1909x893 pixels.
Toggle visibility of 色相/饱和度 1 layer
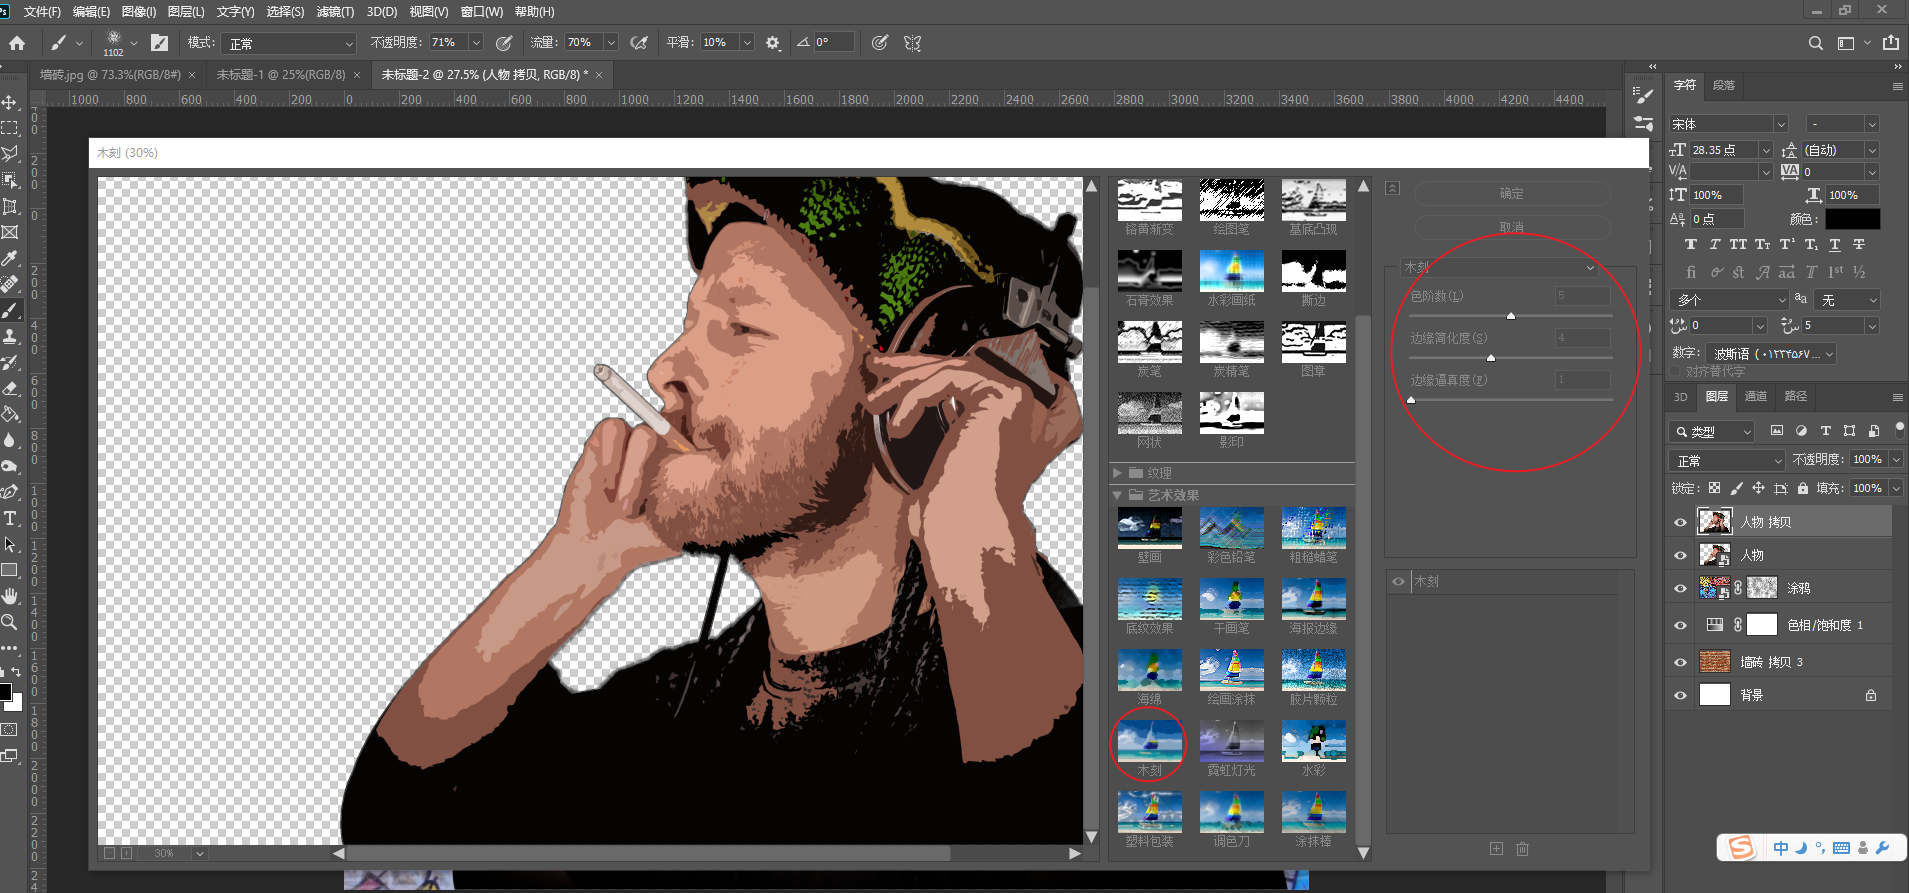pos(1680,625)
